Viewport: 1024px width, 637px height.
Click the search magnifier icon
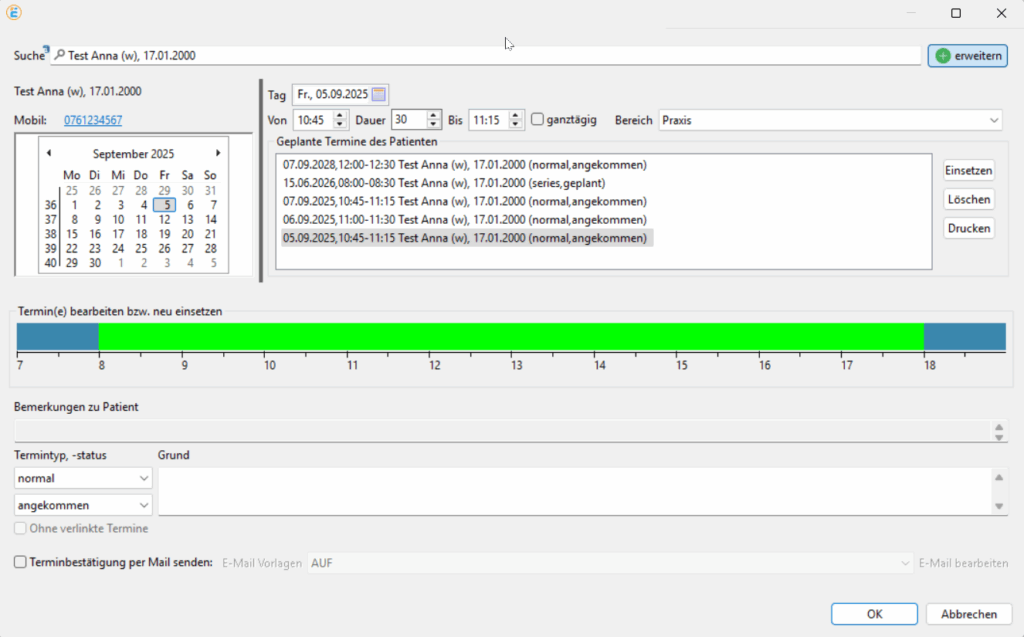60,56
